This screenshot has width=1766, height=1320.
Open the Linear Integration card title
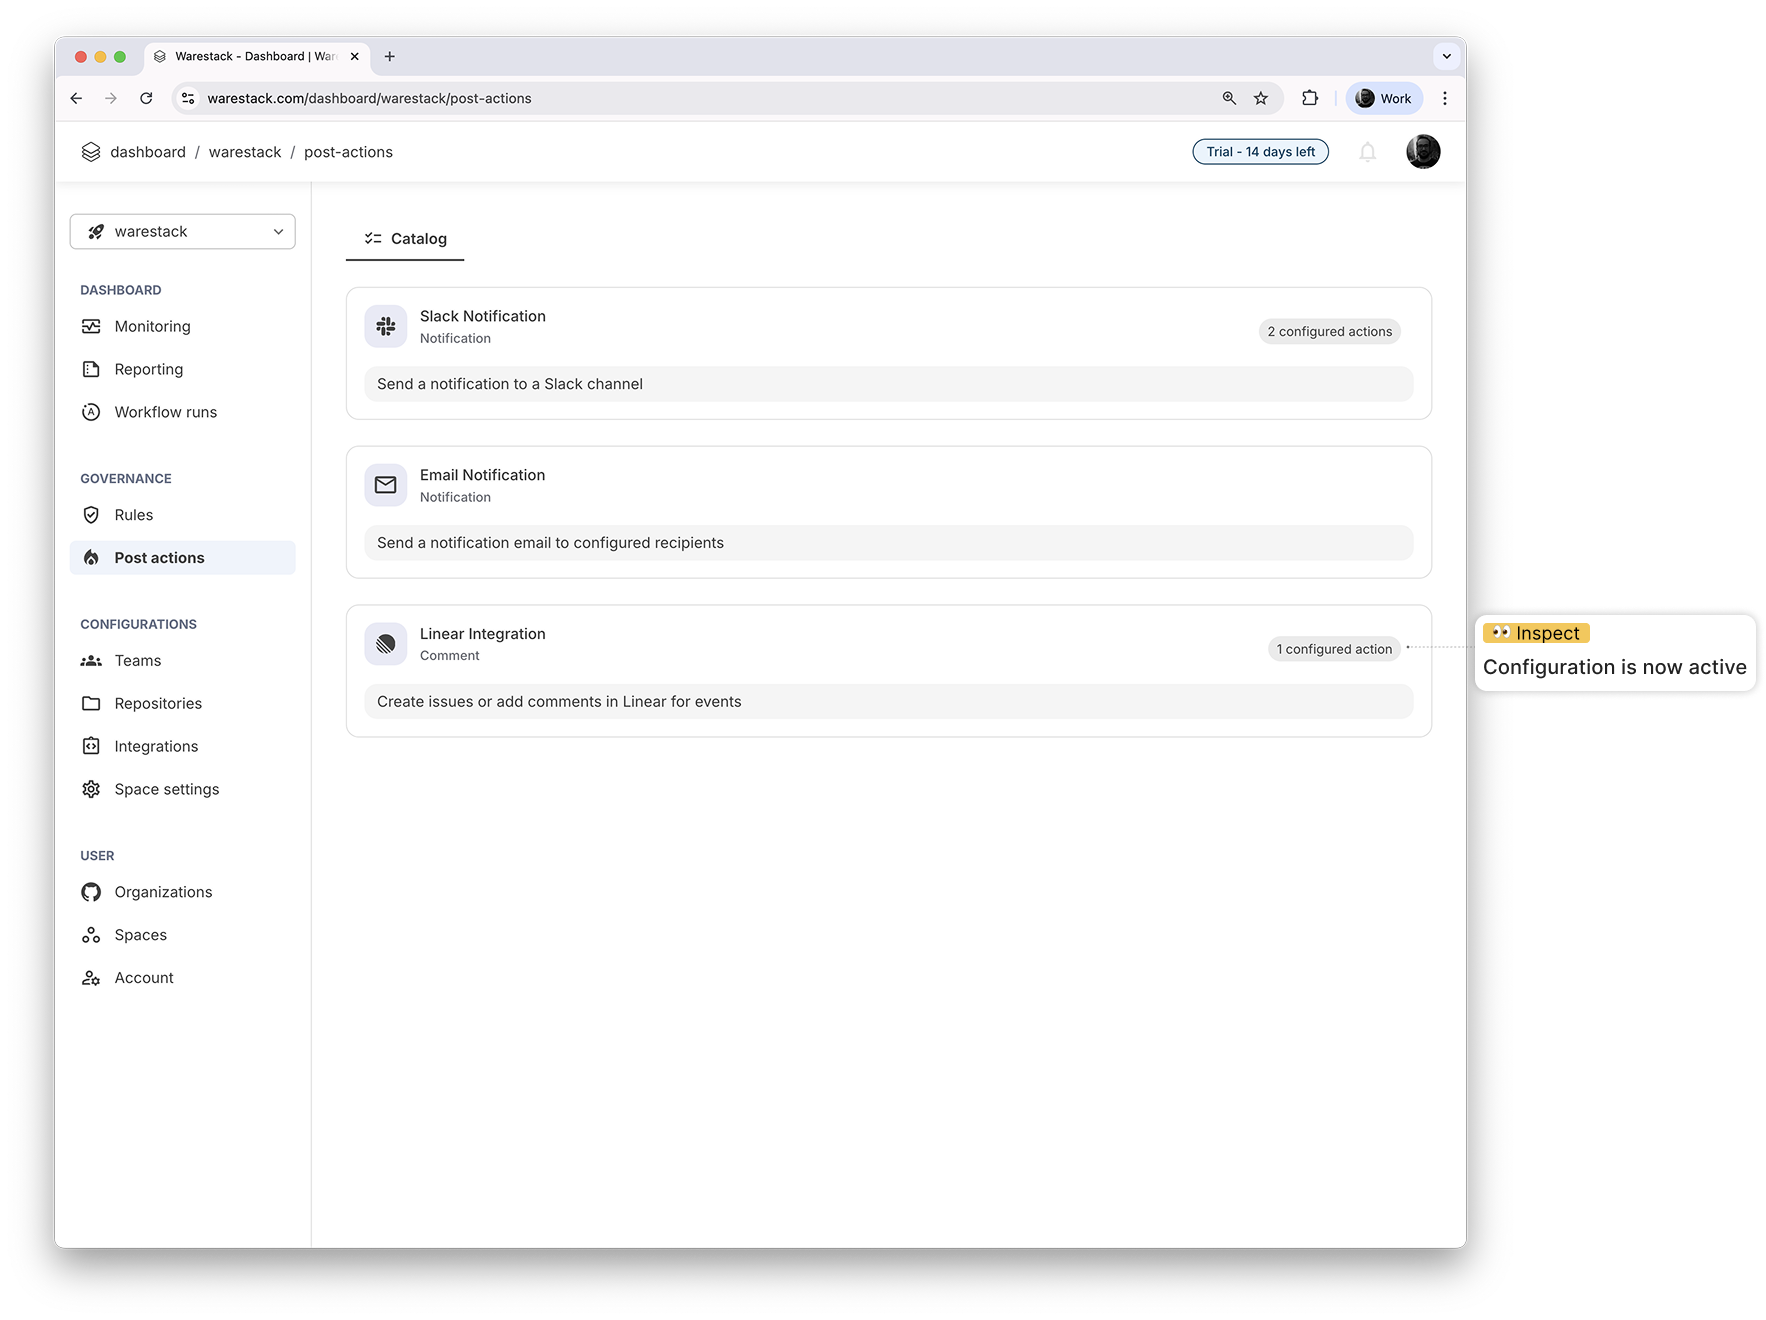[483, 634]
